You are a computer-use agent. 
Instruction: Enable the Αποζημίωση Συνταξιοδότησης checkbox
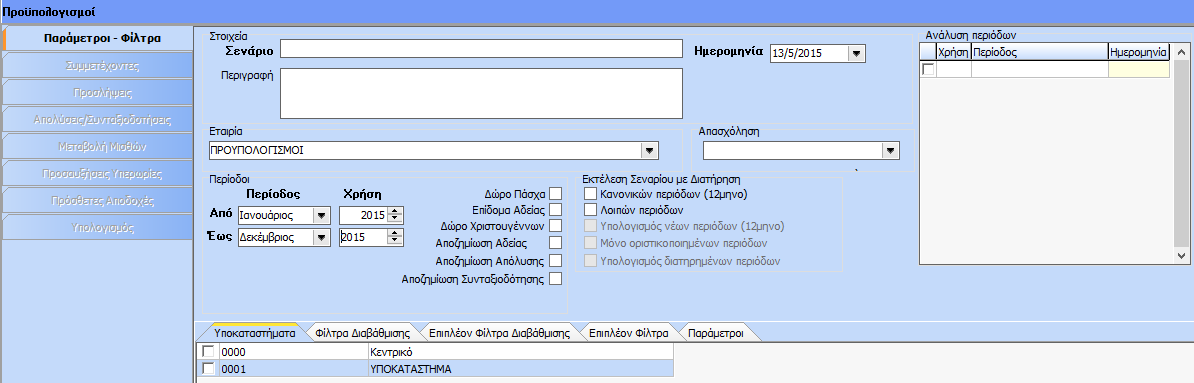click(556, 279)
